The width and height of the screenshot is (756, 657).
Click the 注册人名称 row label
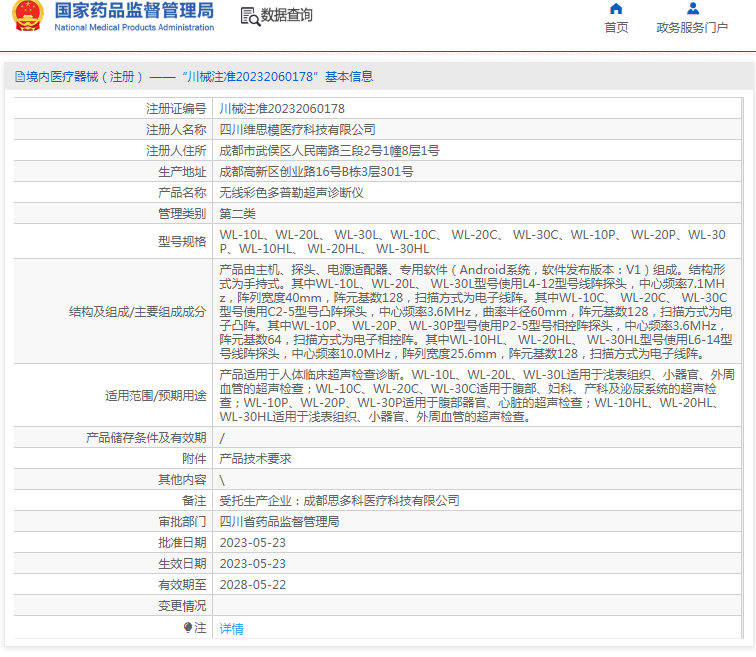pos(176,130)
